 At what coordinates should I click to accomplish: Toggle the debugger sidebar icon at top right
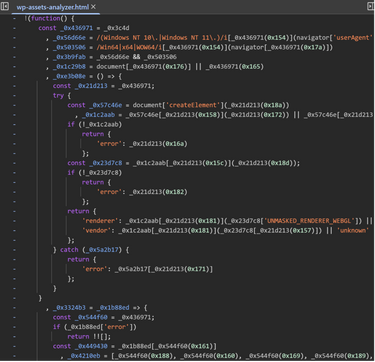[x=370, y=6]
